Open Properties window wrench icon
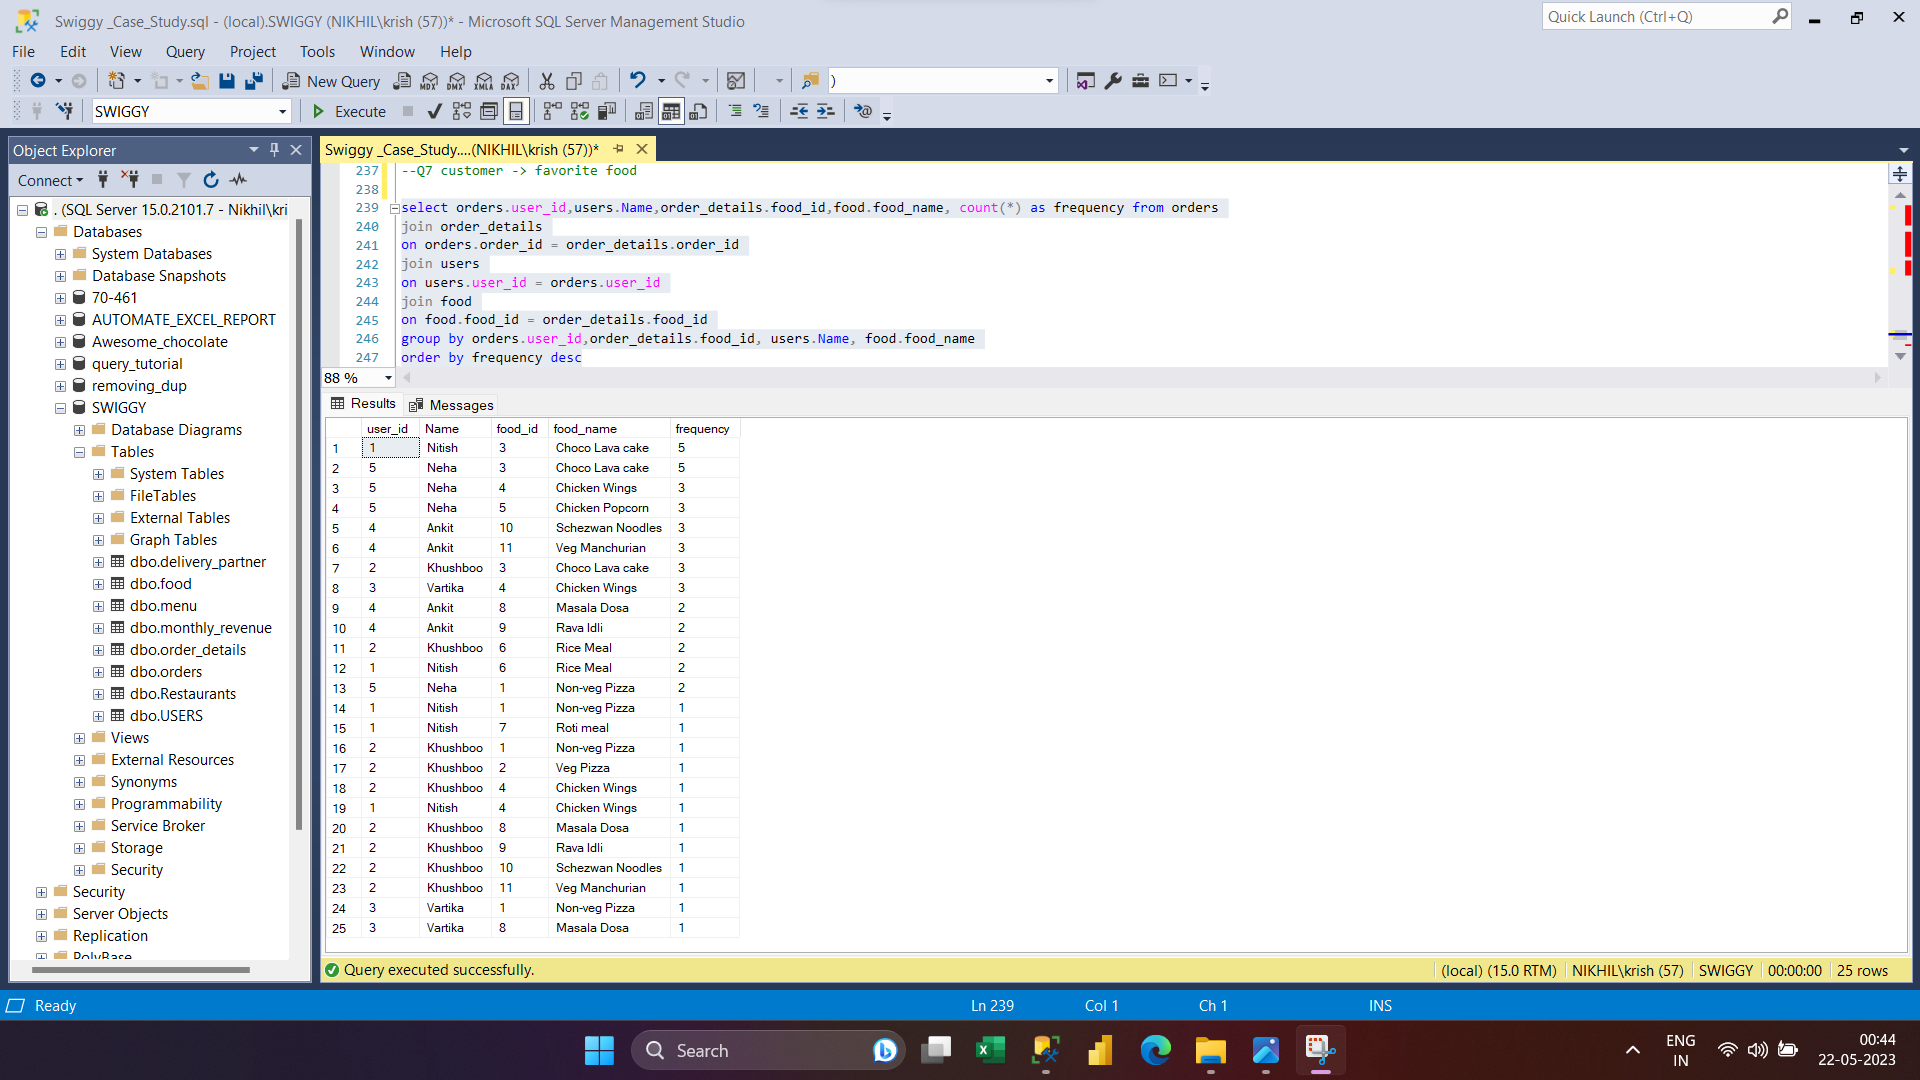 click(1113, 81)
